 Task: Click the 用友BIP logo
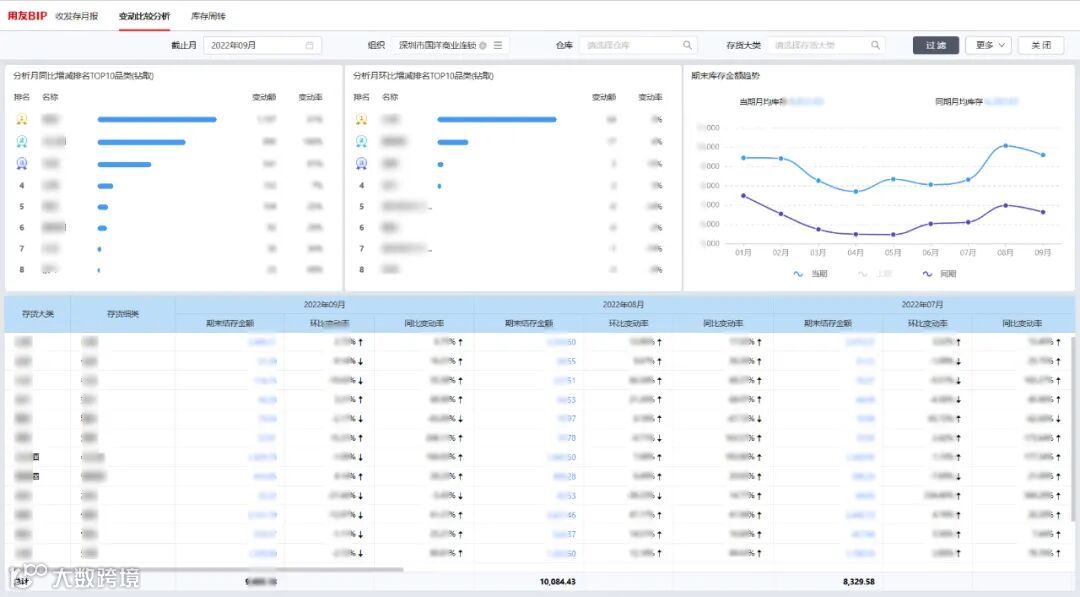[28, 16]
